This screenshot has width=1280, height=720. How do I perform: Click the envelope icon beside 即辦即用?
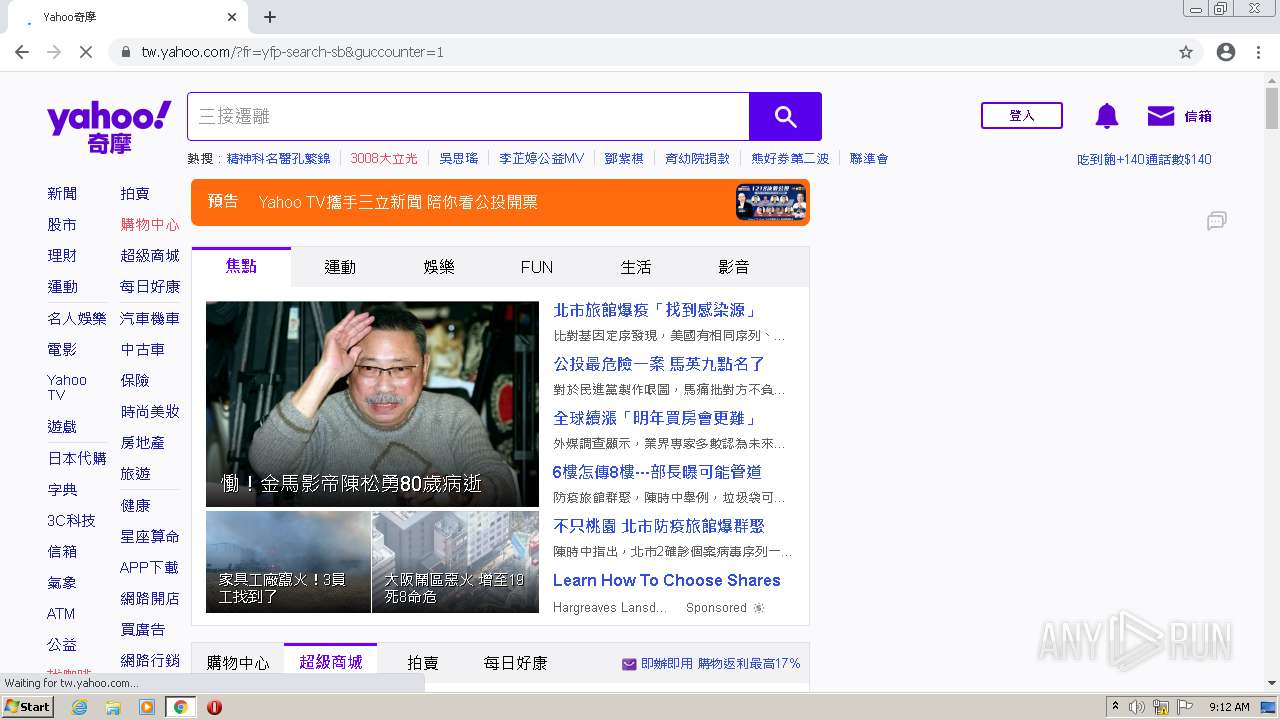pyautogui.click(x=629, y=664)
